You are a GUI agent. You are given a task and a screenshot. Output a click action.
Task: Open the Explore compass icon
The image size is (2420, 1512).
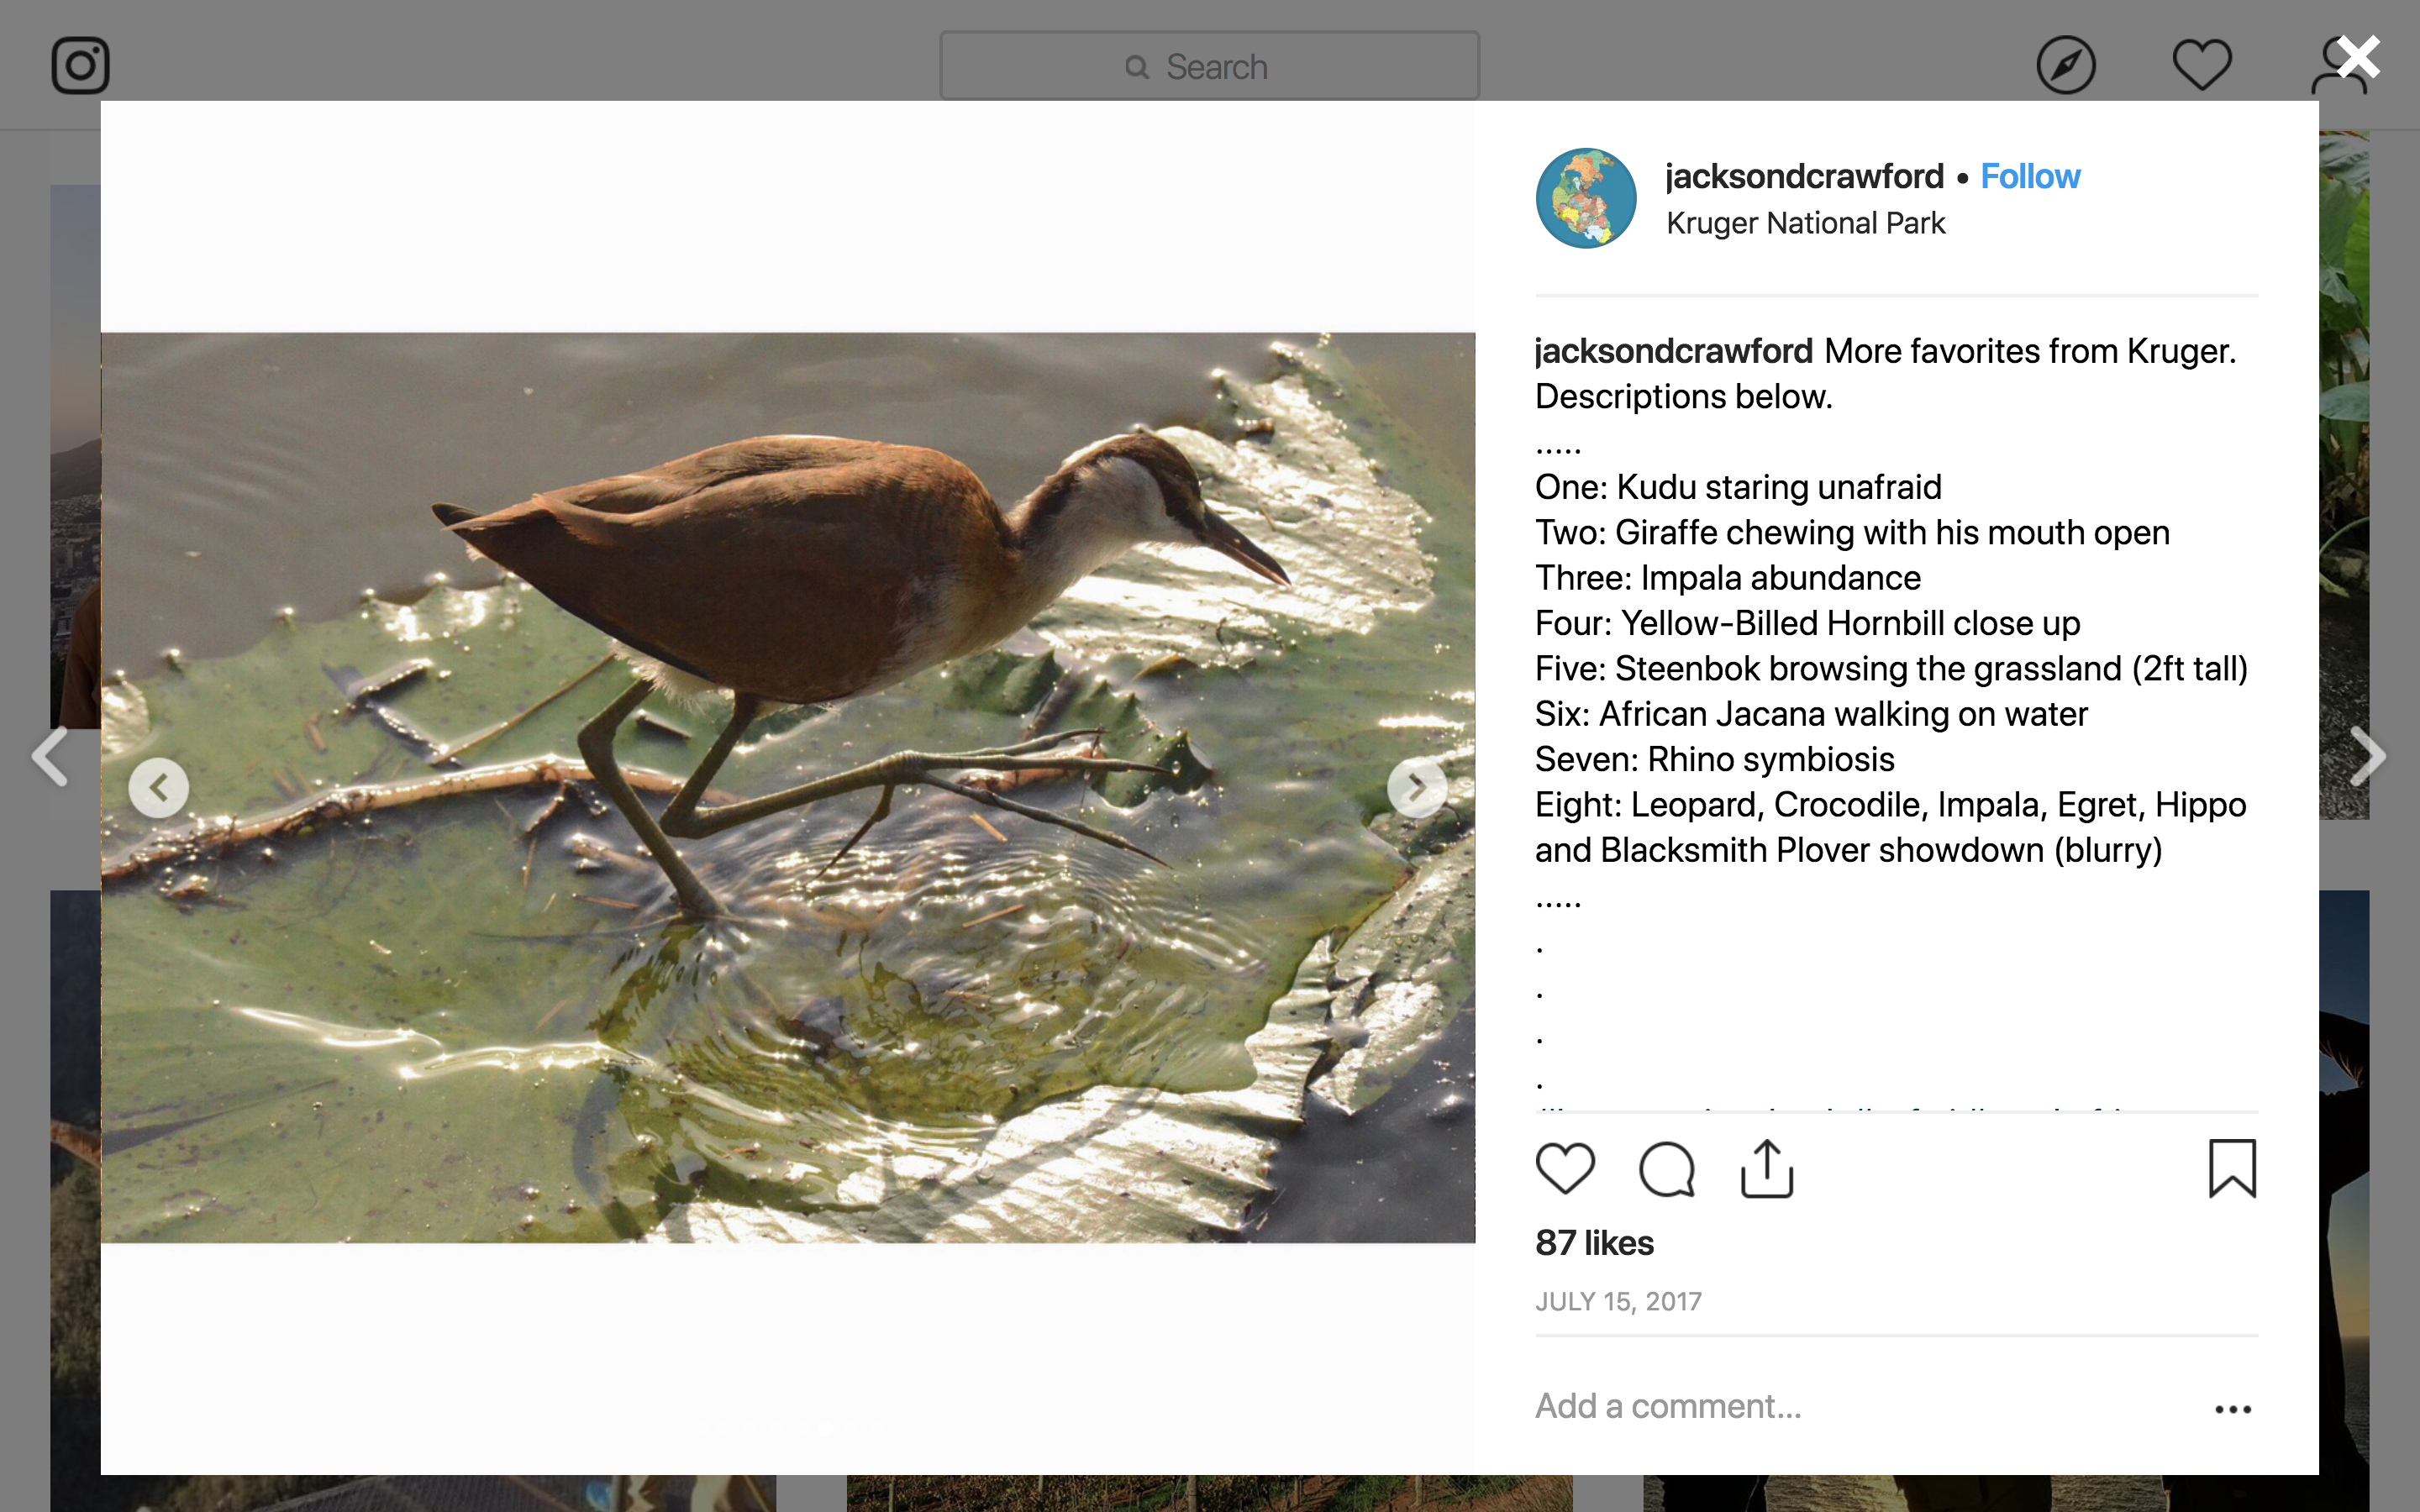pos(2065,66)
